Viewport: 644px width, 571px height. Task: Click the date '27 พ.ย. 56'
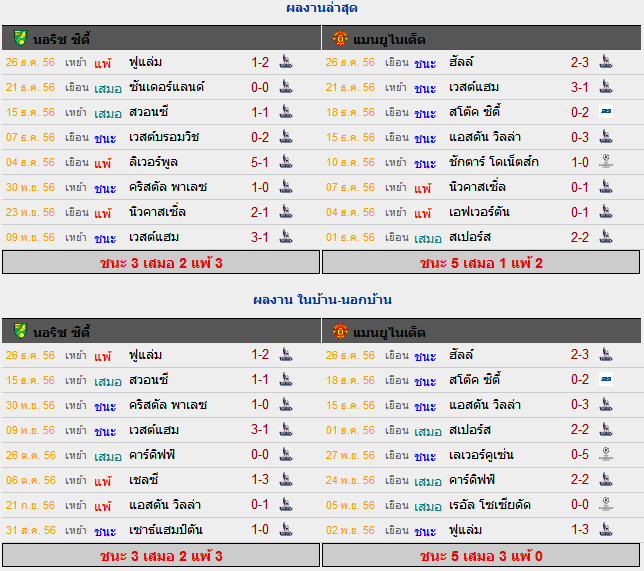(350, 455)
